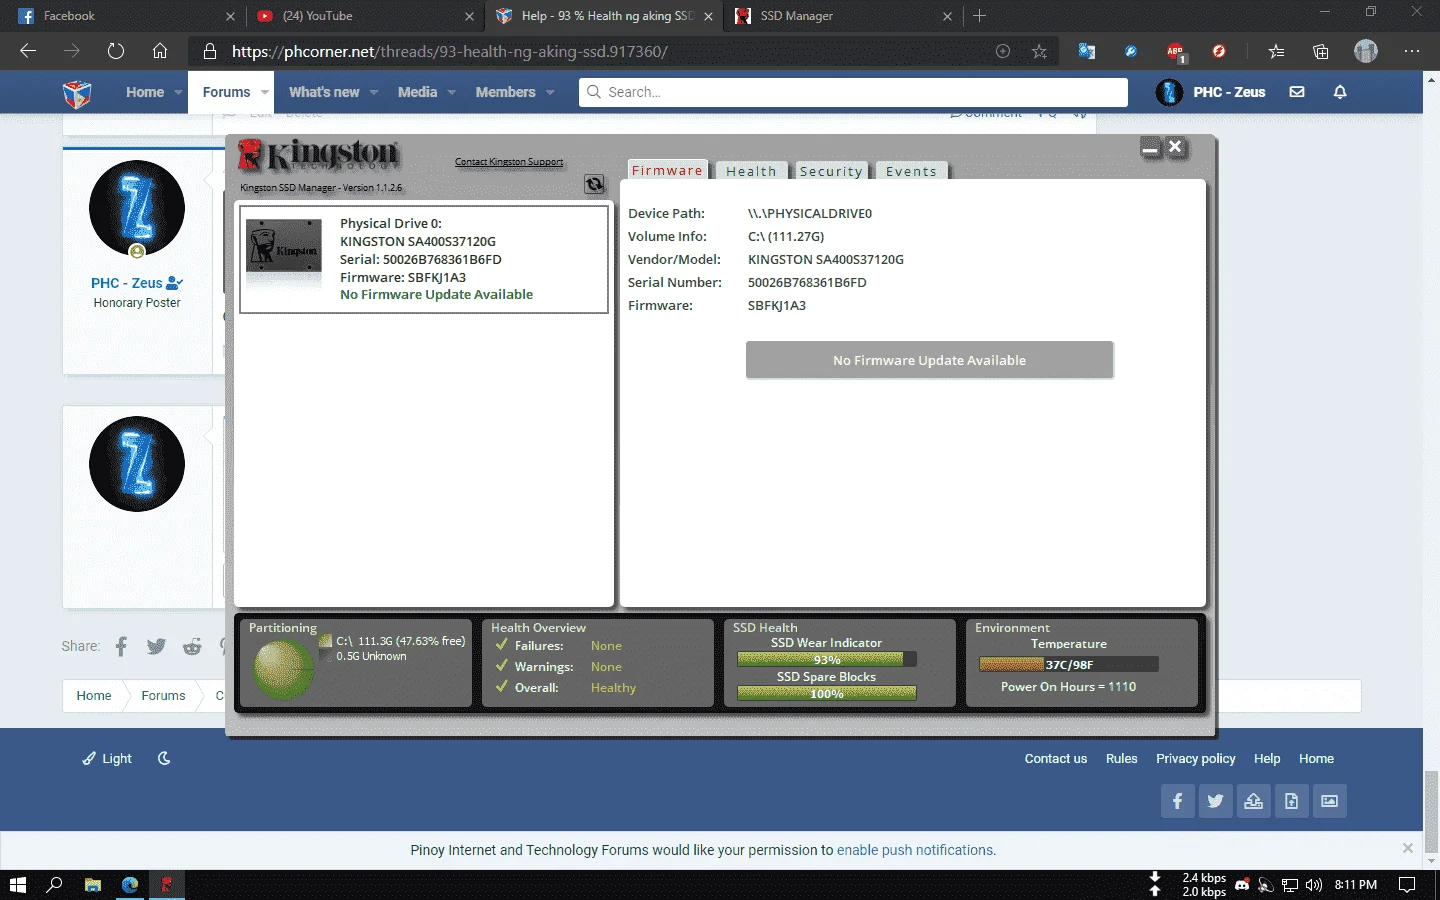Click the Contact Kingston Support link
This screenshot has width=1440, height=900.
pyautogui.click(x=509, y=162)
